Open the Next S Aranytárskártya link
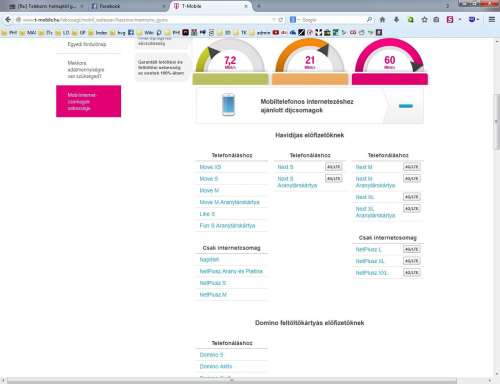The image size is (500, 384). tap(297, 182)
